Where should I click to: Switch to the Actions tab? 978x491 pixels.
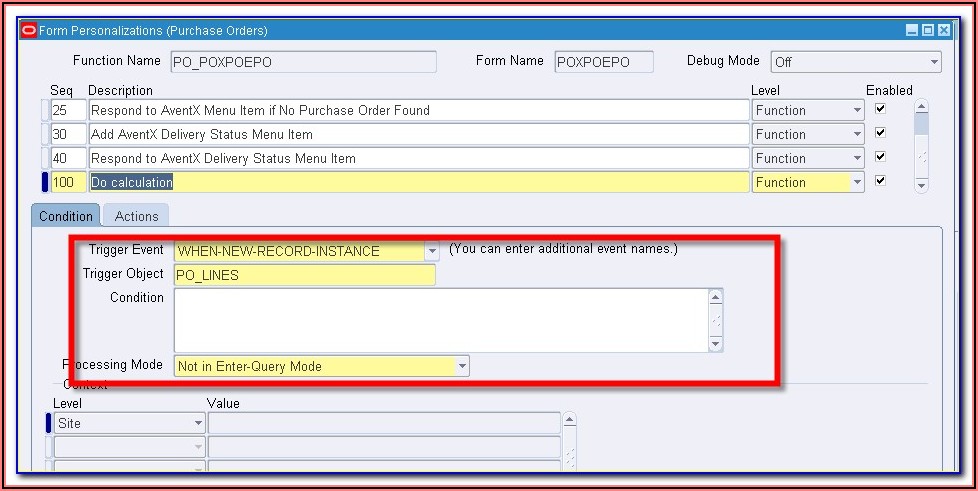coord(136,216)
